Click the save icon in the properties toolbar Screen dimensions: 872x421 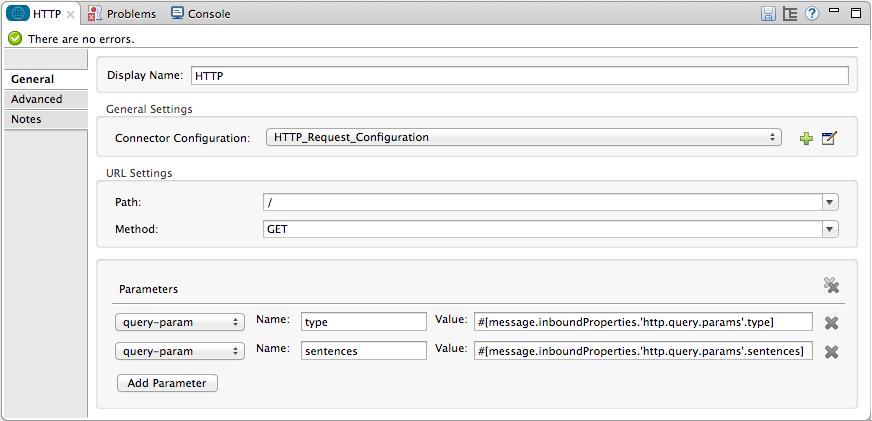click(769, 14)
